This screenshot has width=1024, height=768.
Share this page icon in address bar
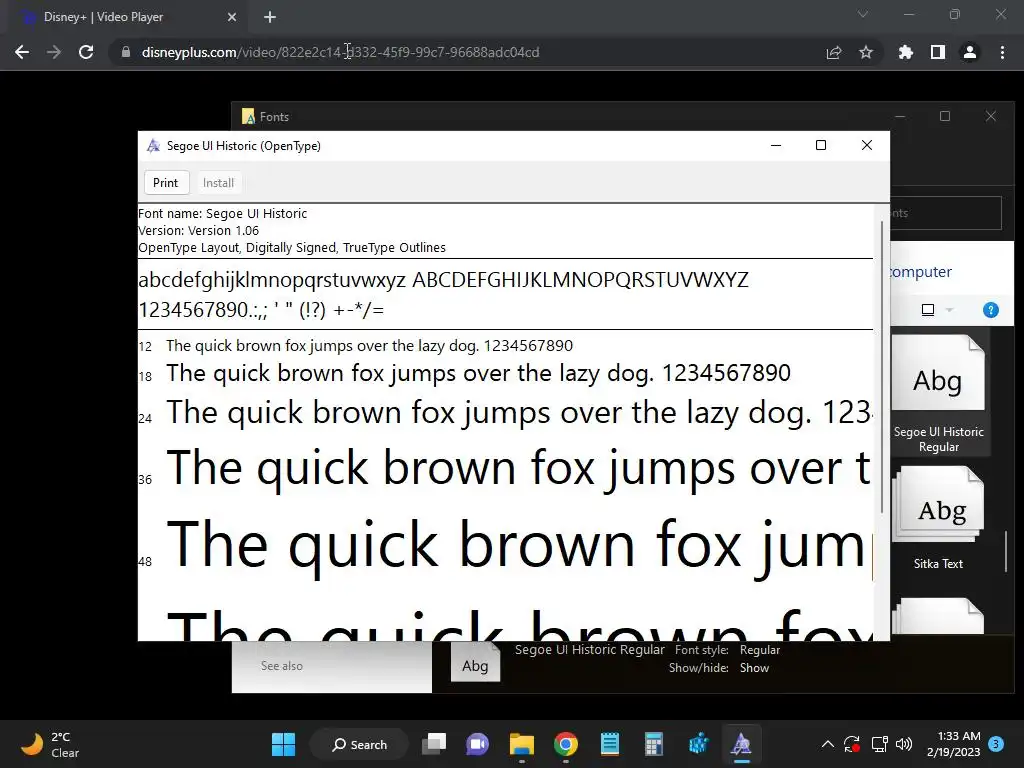point(834,52)
